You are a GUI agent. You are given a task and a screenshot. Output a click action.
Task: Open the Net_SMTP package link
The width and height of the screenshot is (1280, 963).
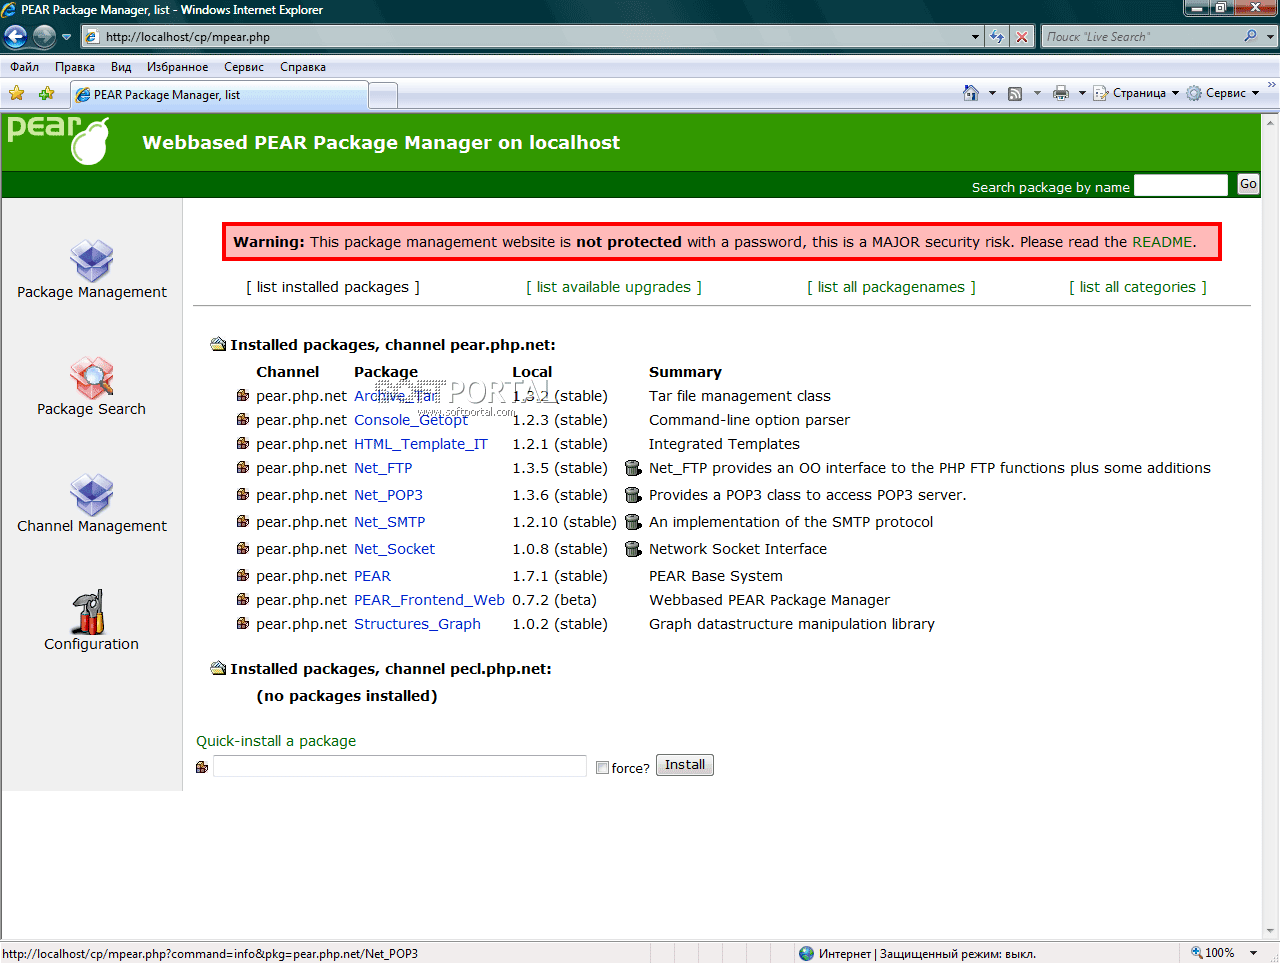click(390, 522)
